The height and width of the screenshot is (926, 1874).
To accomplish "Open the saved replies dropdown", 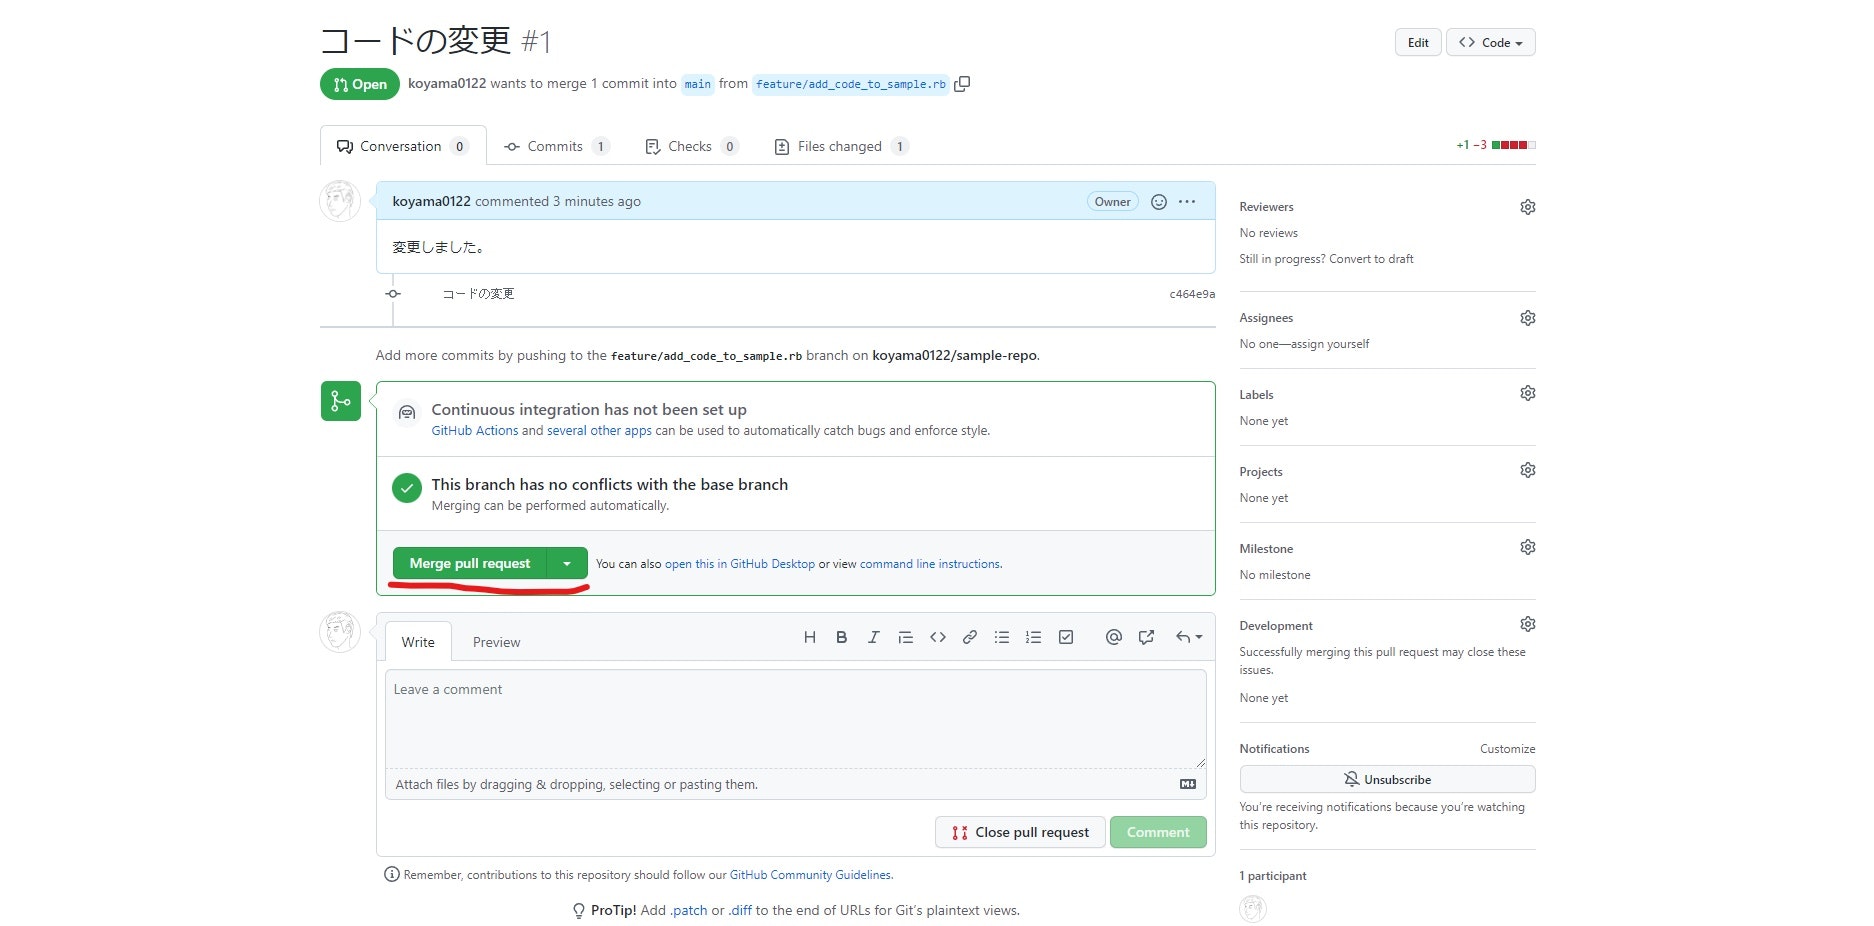I will [x=1189, y=637].
